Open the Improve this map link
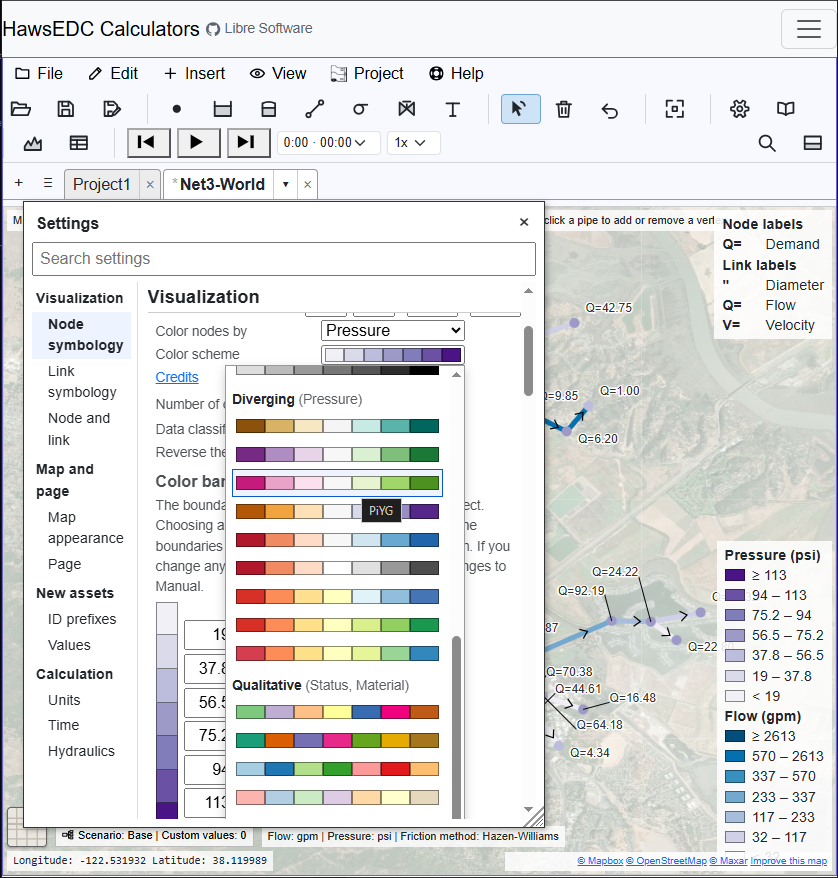This screenshot has height=878, width=838. click(x=788, y=861)
